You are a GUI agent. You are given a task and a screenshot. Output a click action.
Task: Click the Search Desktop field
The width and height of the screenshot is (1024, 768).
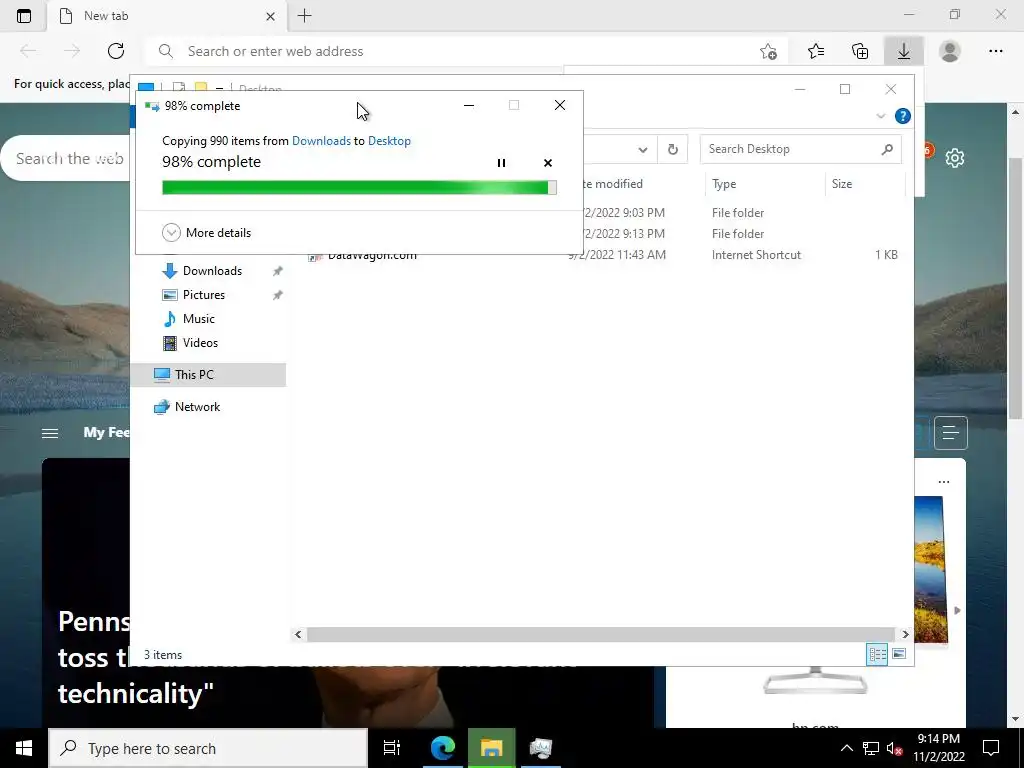pyautogui.click(x=801, y=149)
